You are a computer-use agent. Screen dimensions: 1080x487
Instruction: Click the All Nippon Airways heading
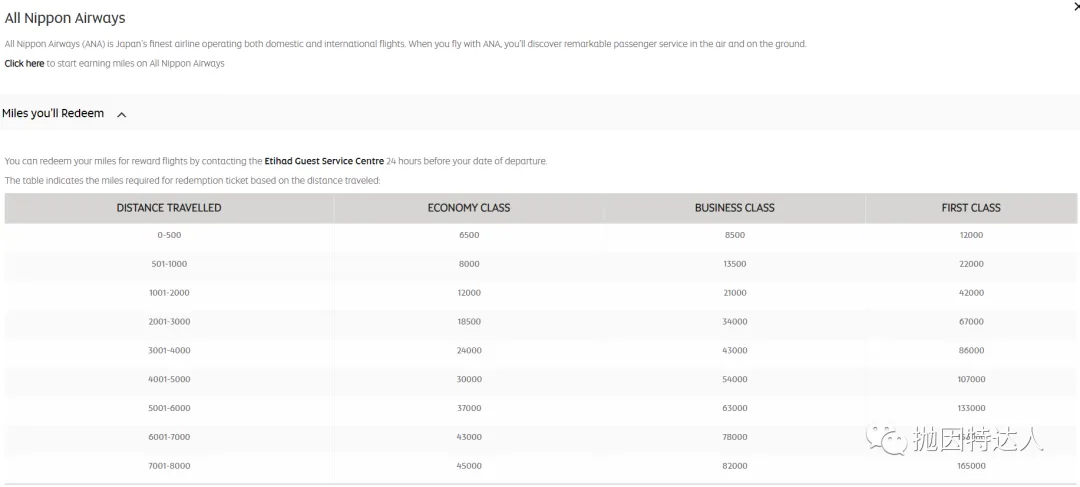(x=65, y=18)
